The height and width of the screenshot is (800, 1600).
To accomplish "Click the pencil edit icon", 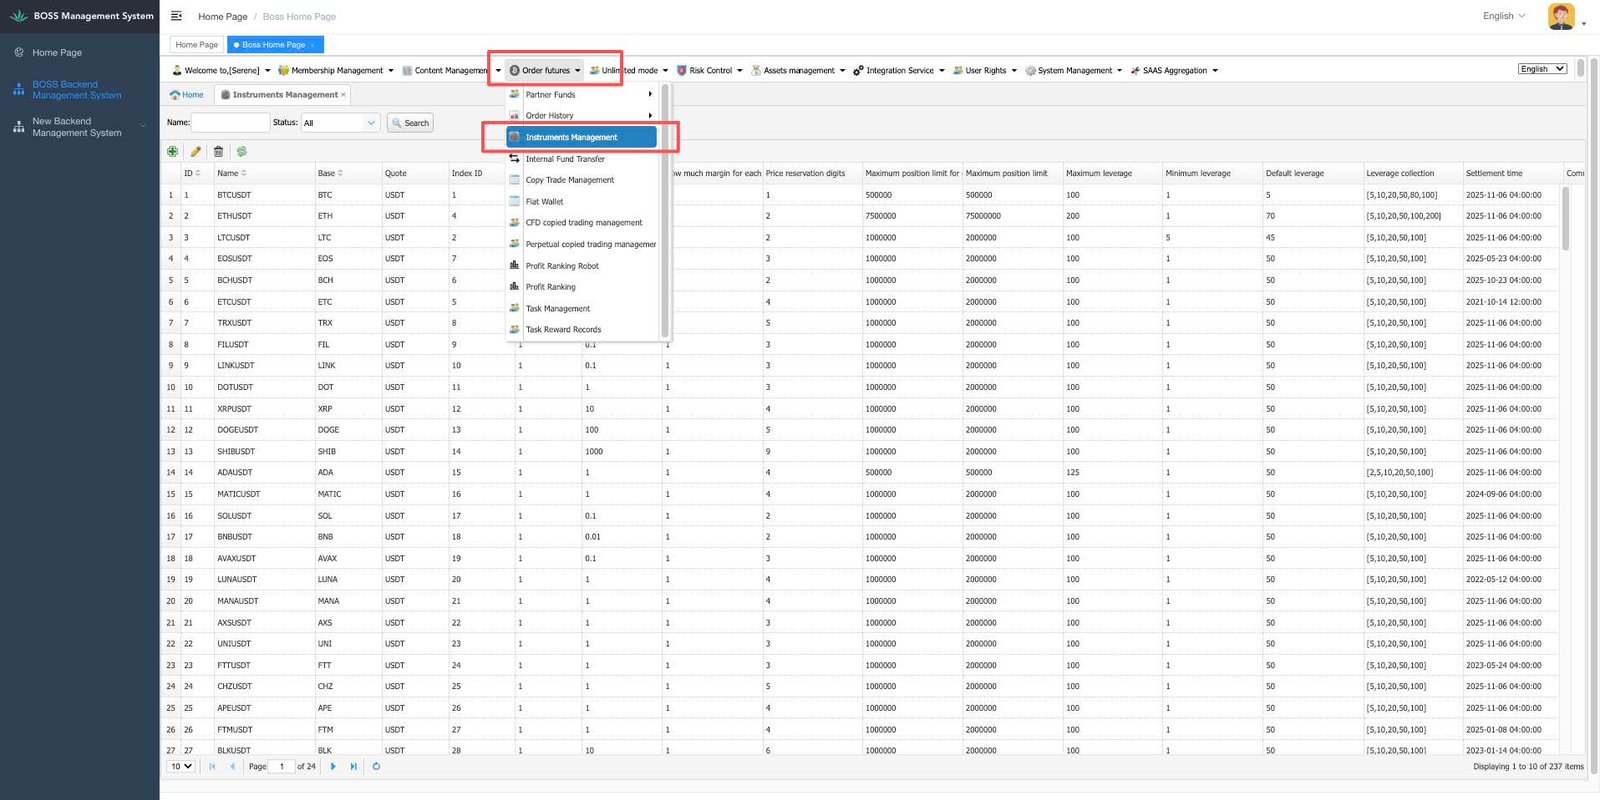I will tap(196, 152).
